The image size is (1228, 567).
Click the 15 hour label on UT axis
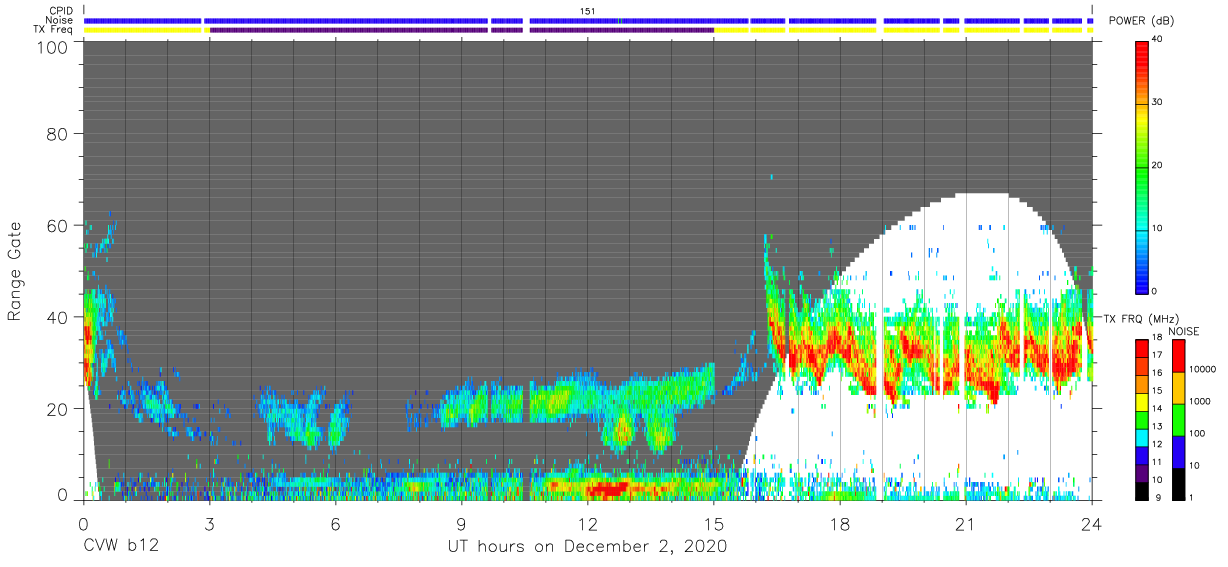[x=713, y=523]
